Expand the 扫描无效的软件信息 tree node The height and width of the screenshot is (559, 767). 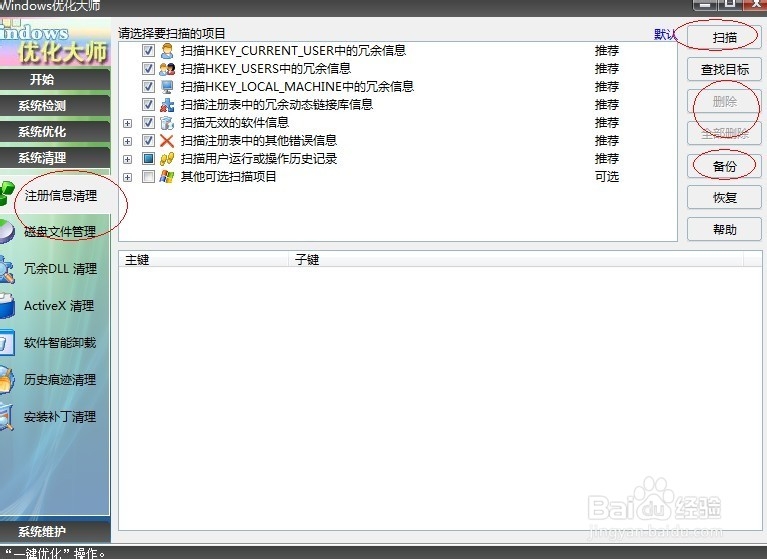[128, 123]
